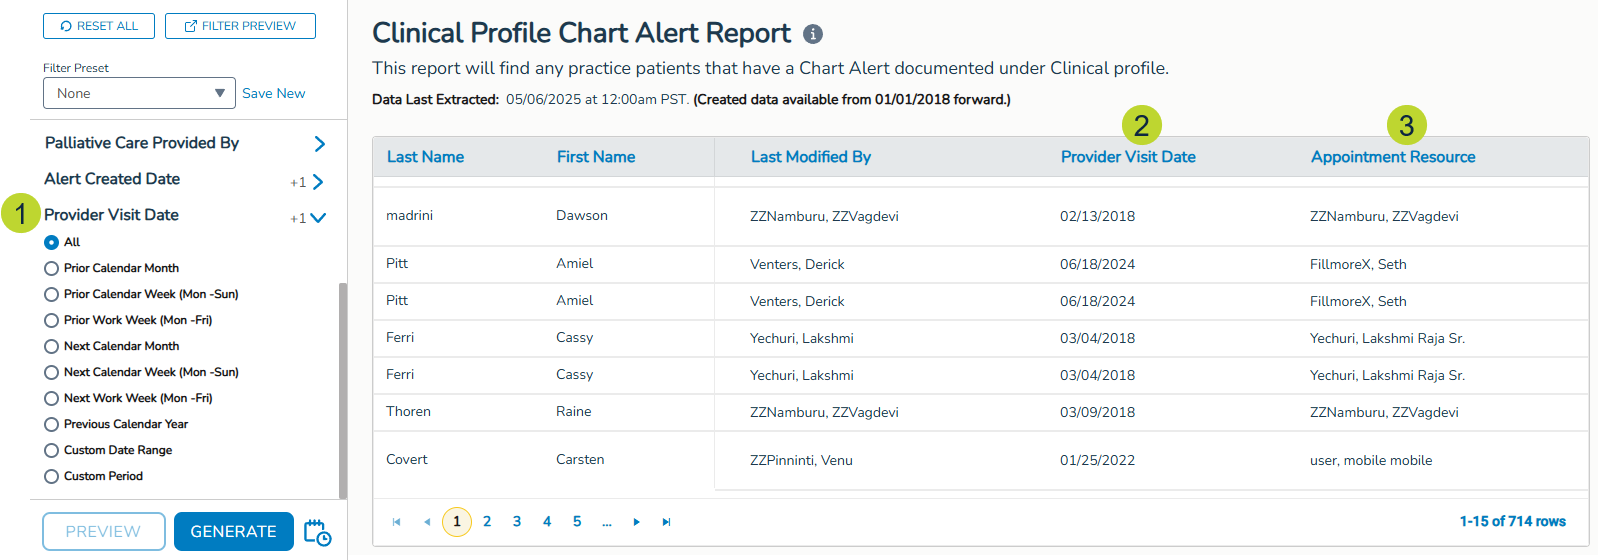Sort by the Last Name column header
This screenshot has height=560, width=1598.
425,157
